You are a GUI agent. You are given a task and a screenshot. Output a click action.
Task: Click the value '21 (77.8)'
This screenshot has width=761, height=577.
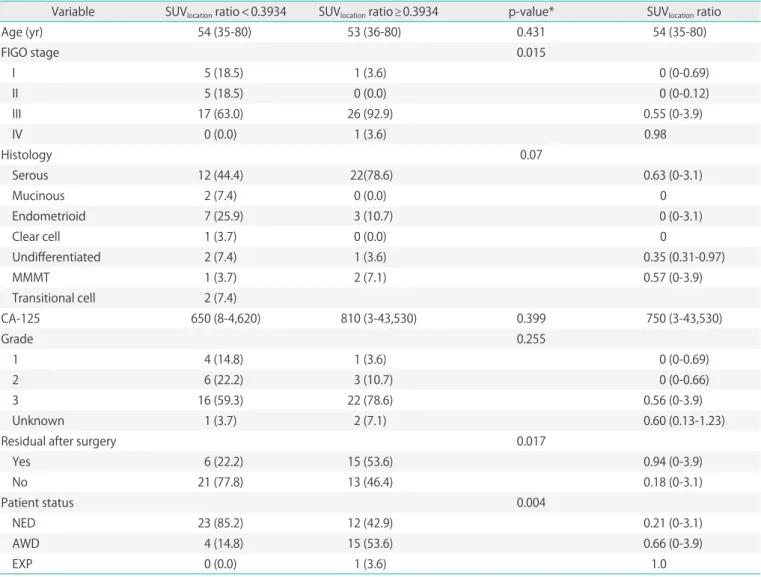click(220, 482)
